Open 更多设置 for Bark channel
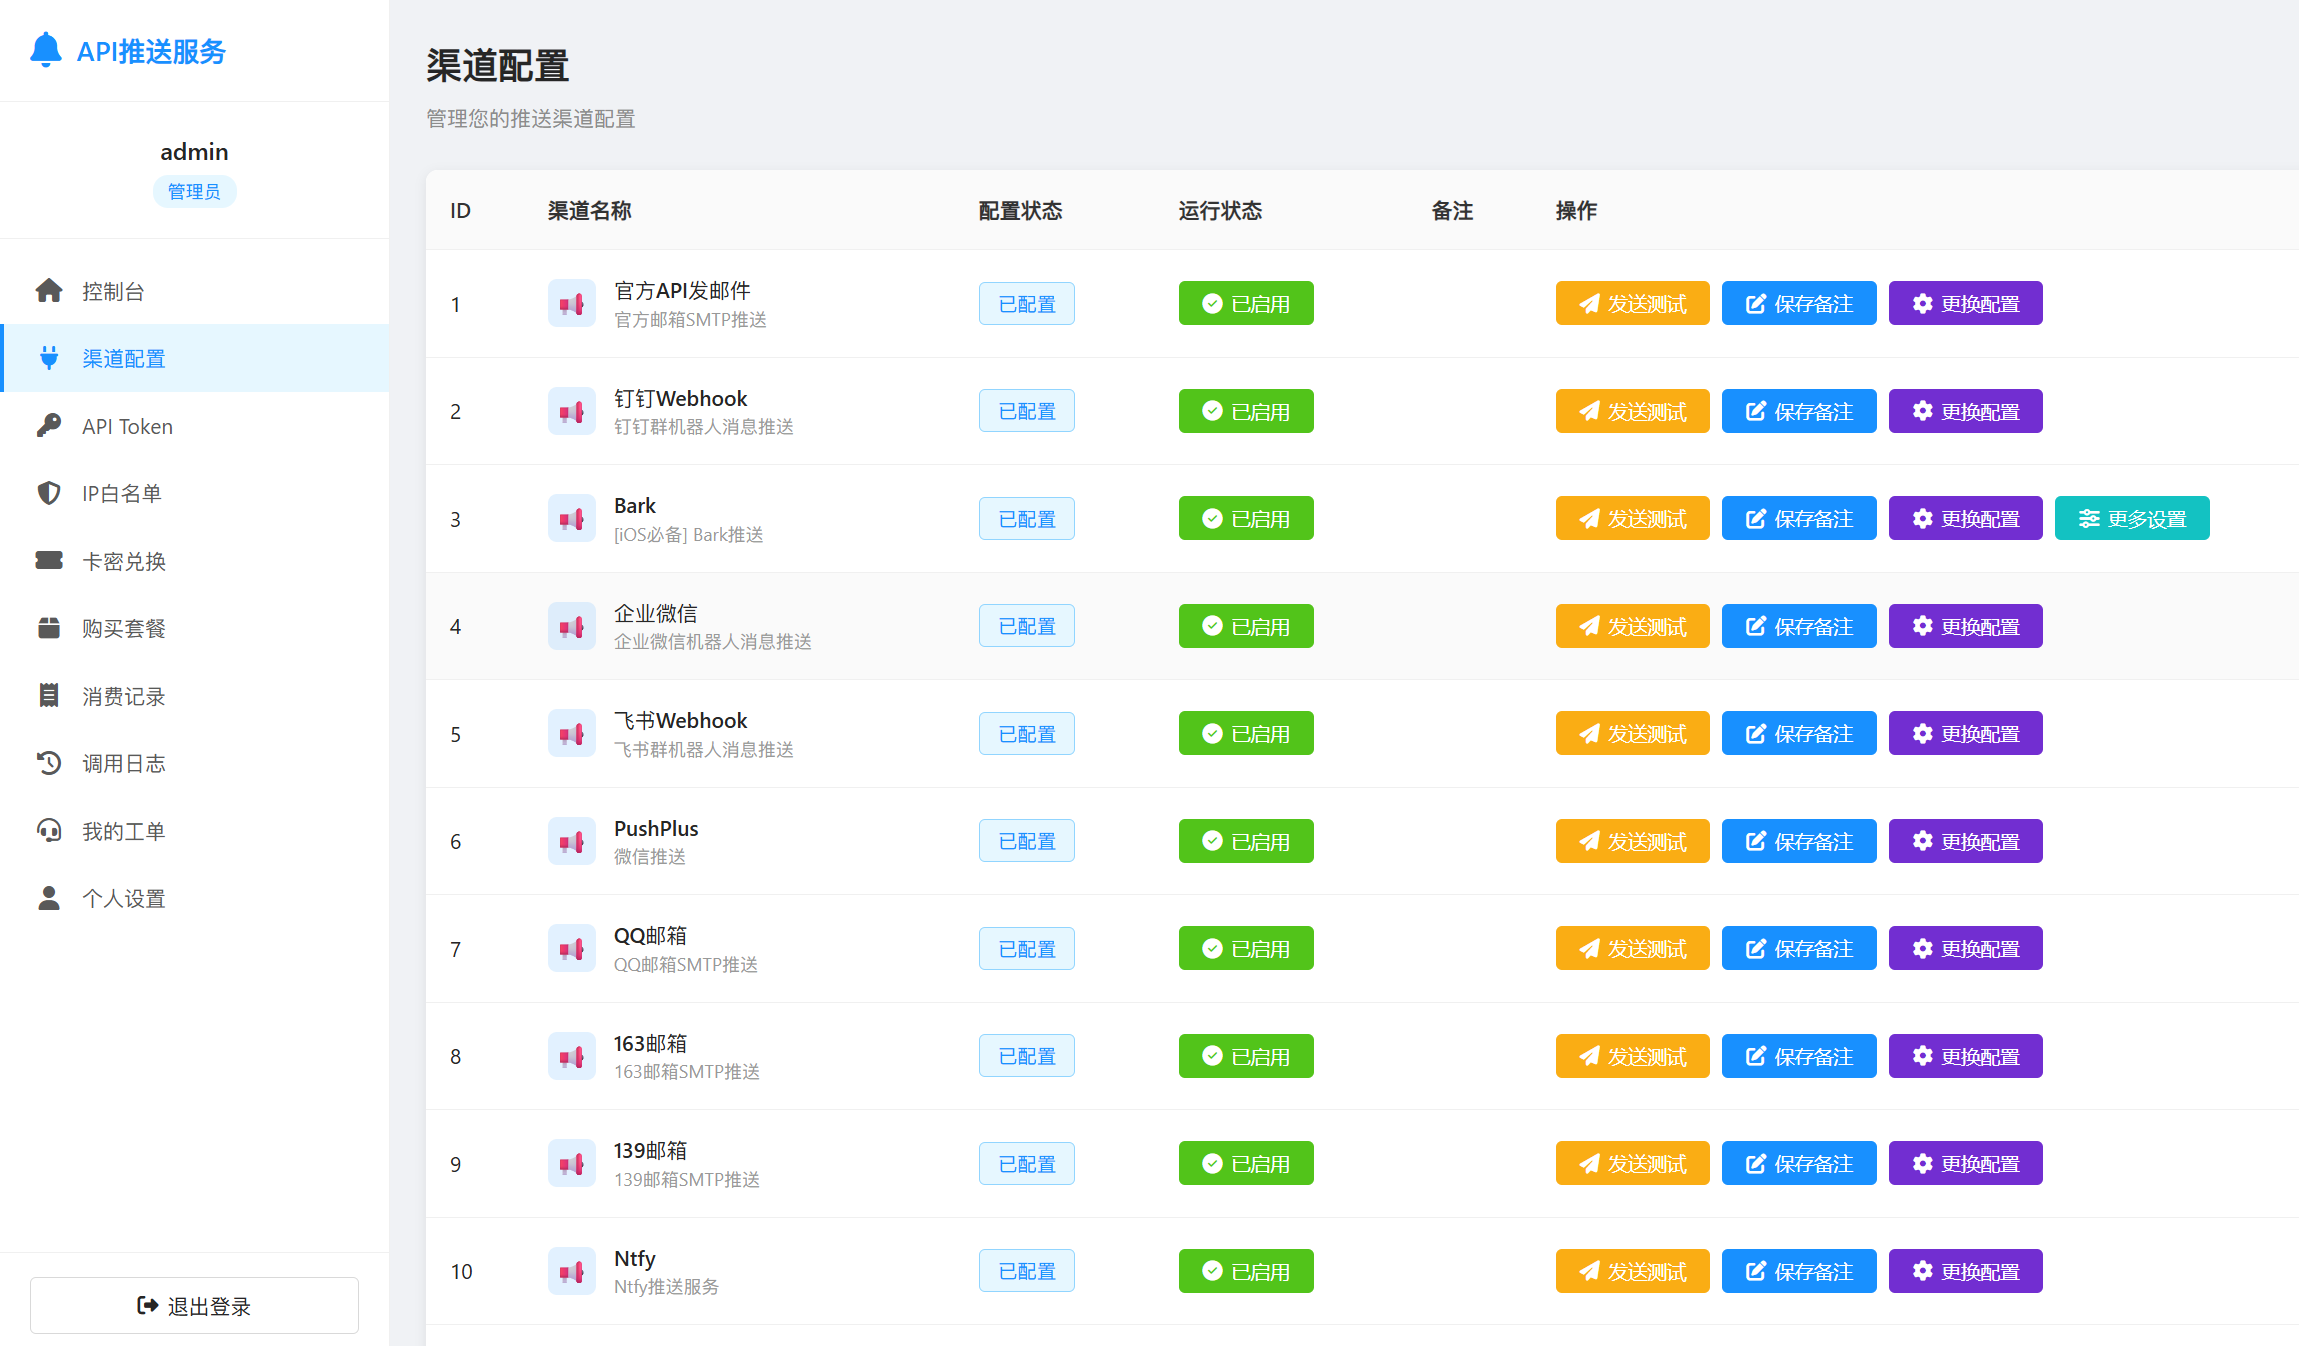 click(x=2131, y=519)
